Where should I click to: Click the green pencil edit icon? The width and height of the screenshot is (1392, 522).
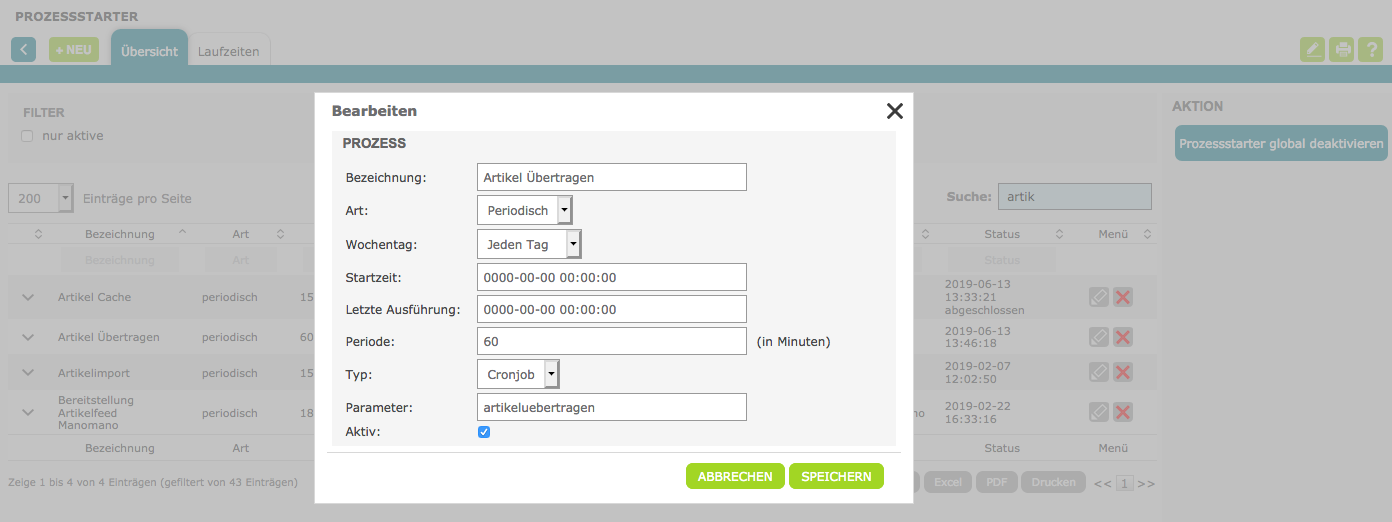(1312, 50)
